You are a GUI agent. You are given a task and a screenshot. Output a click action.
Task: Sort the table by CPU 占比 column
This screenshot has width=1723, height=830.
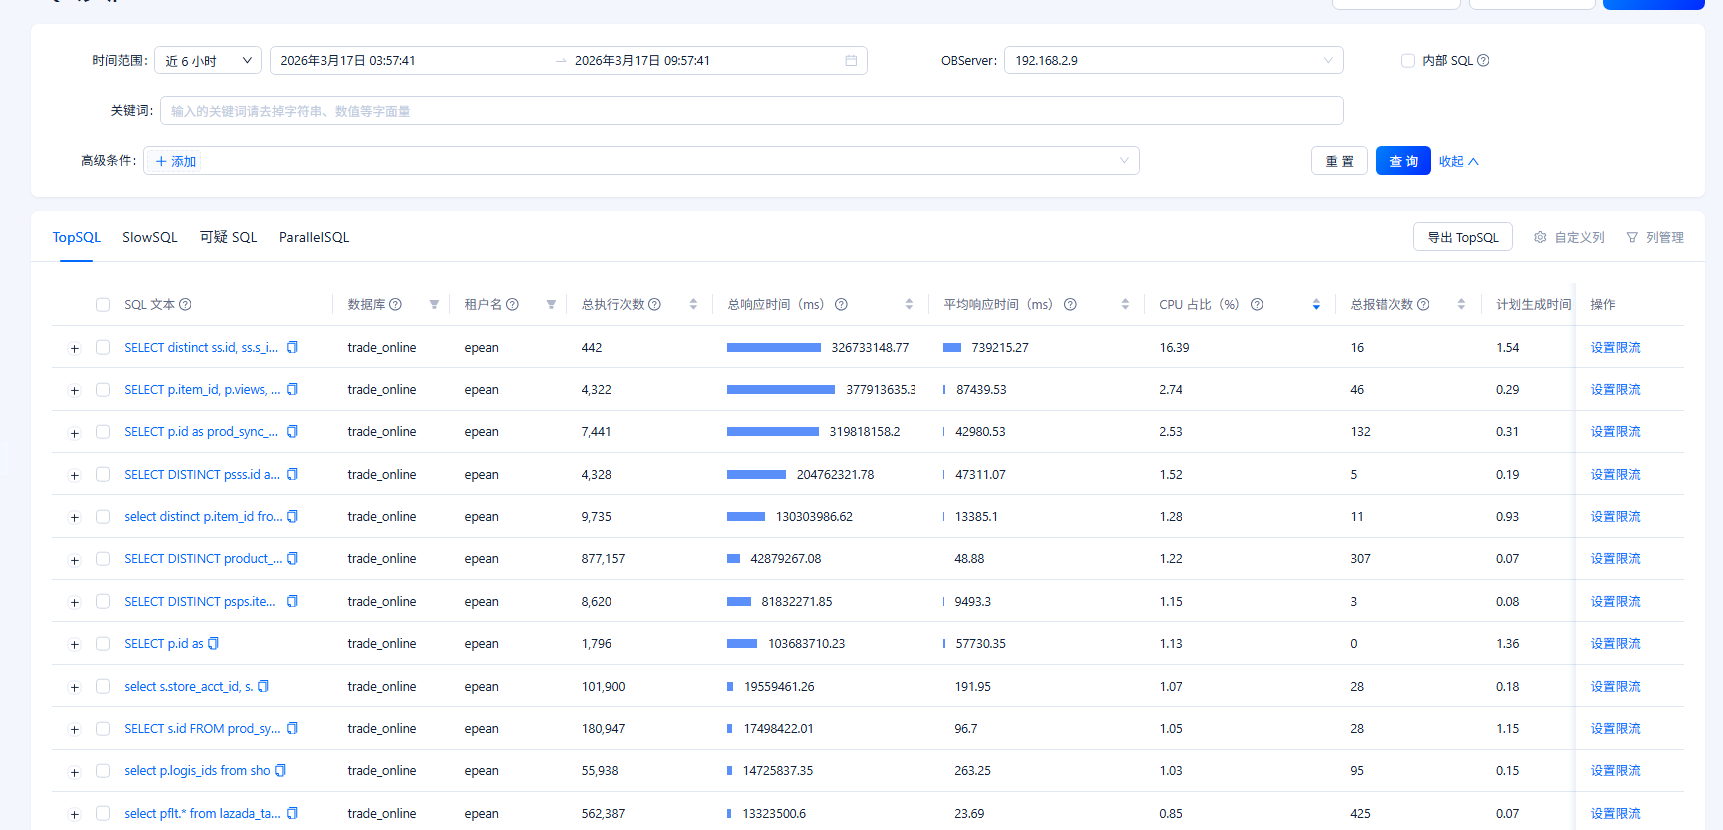(1316, 305)
